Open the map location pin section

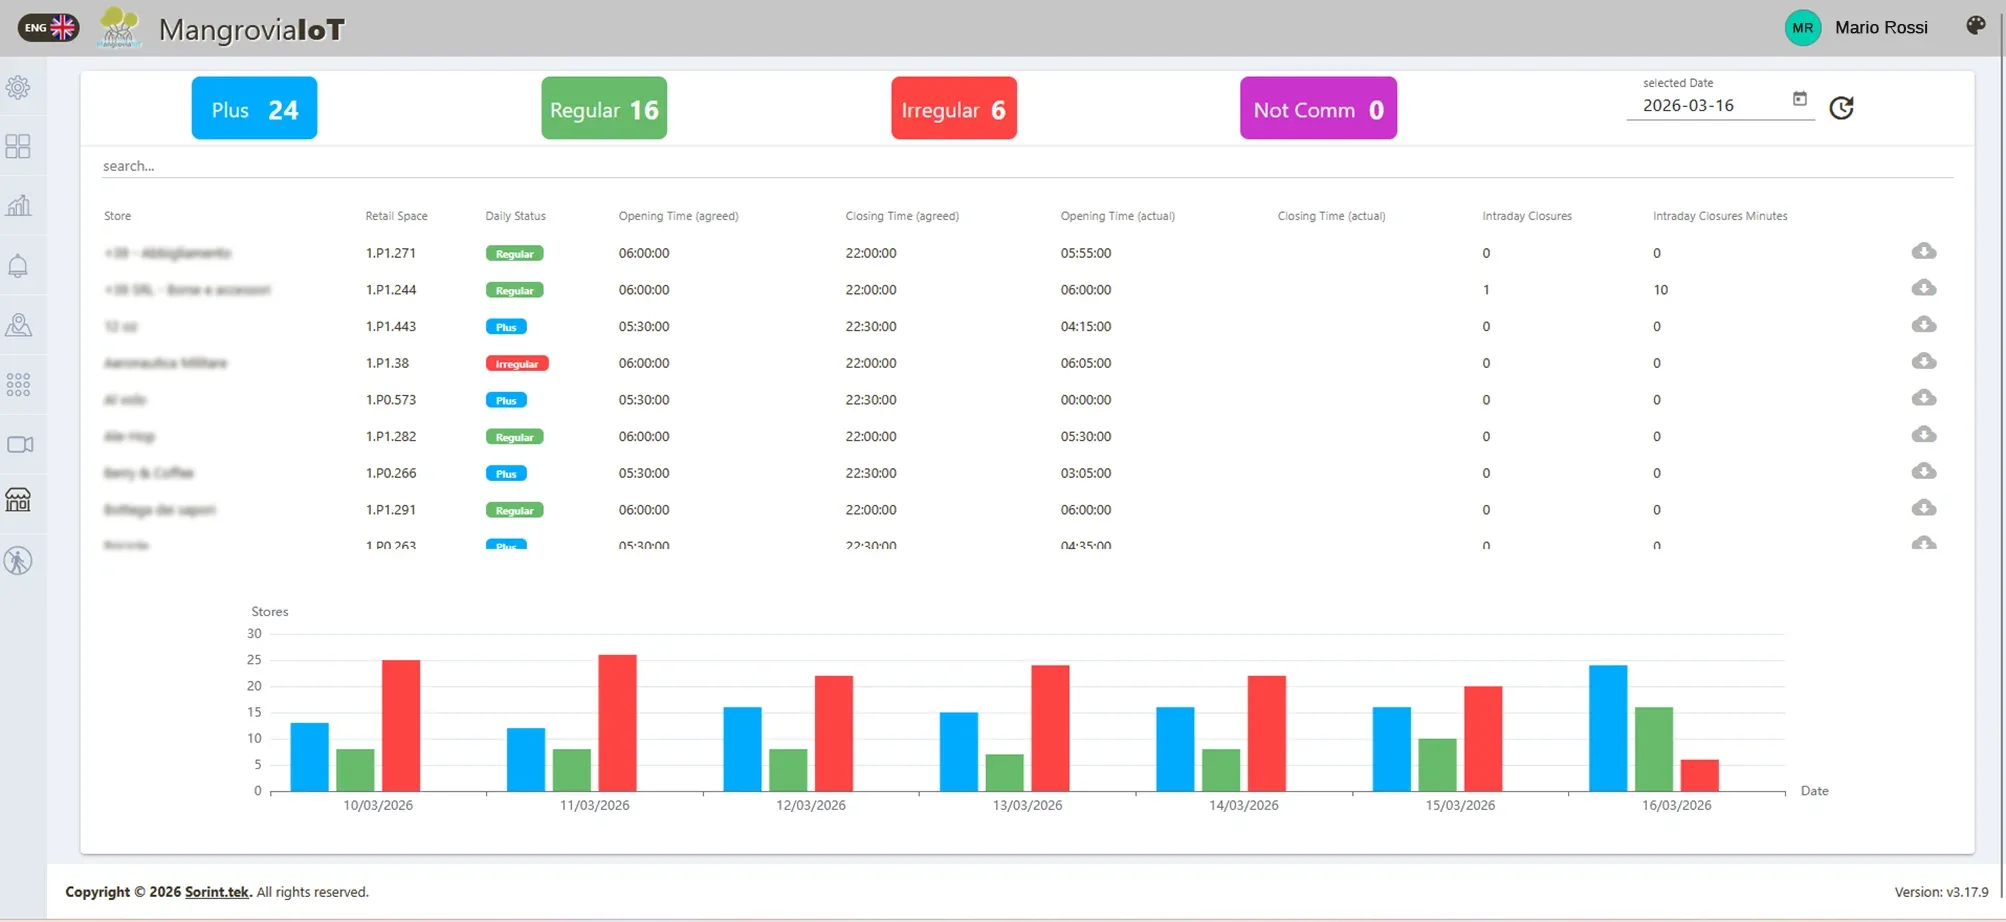point(18,325)
